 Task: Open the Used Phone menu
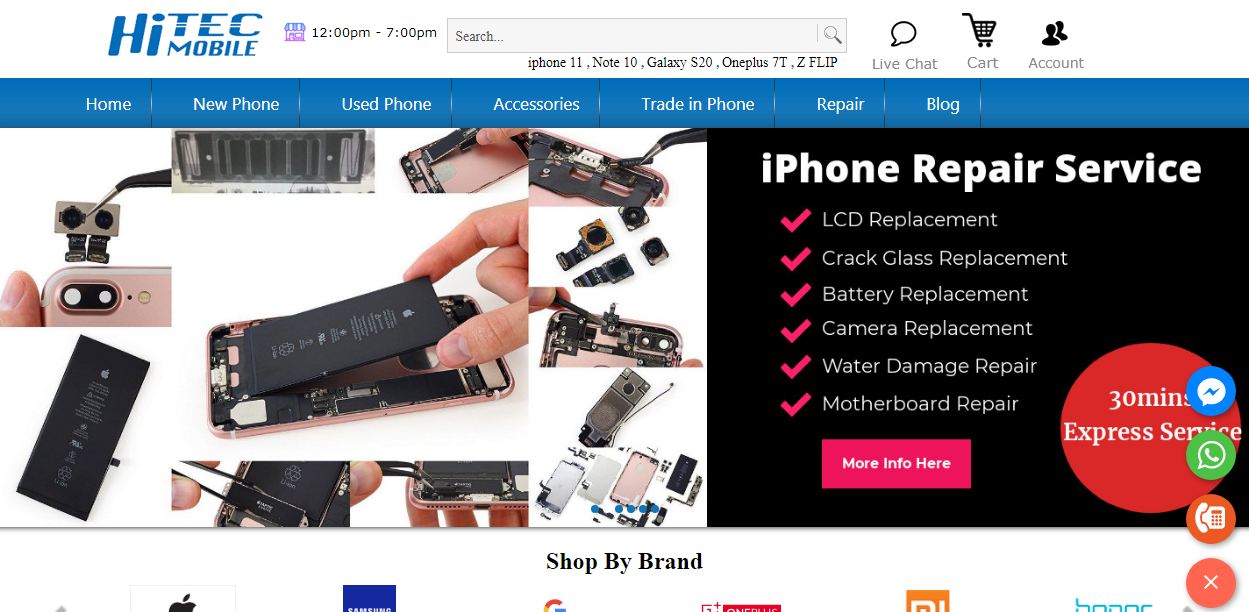click(x=386, y=104)
